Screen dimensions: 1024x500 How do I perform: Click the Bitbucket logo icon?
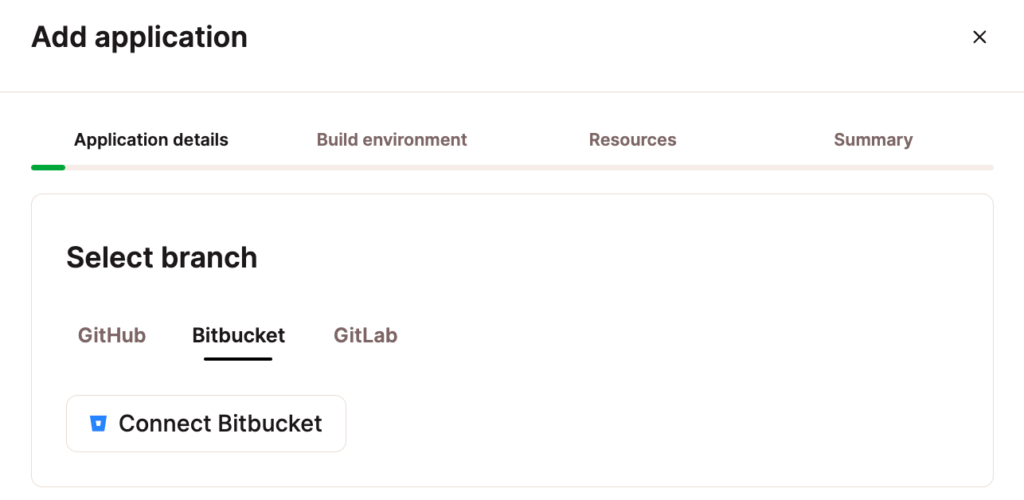[97, 423]
